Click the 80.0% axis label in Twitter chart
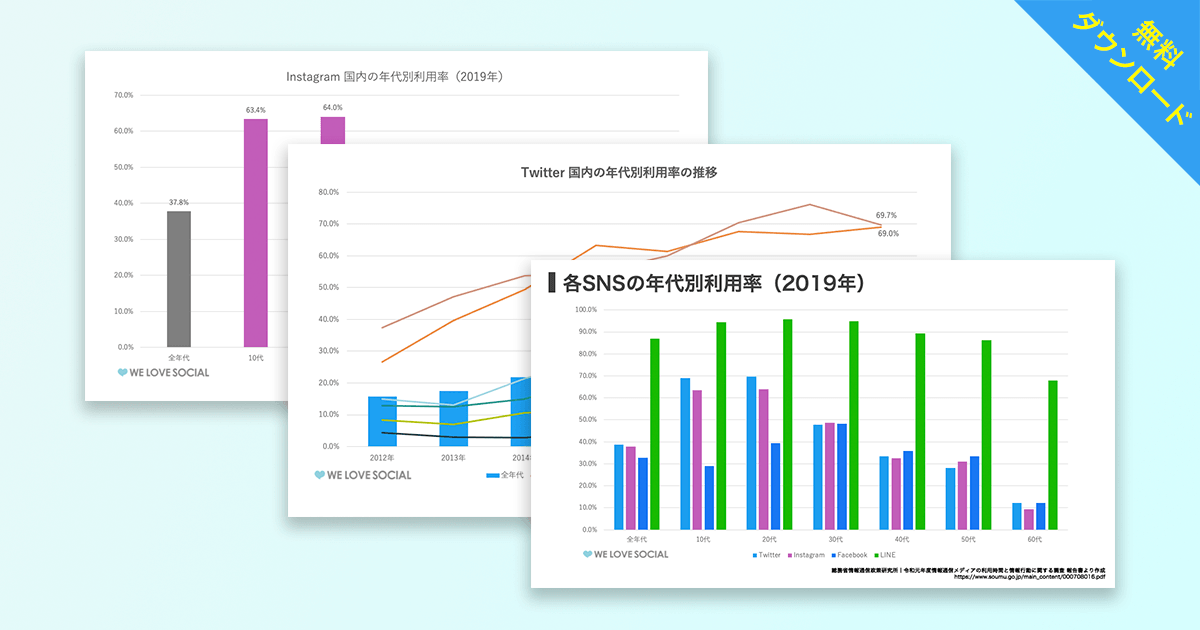Viewport: 1200px width, 630px height. click(x=329, y=192)
